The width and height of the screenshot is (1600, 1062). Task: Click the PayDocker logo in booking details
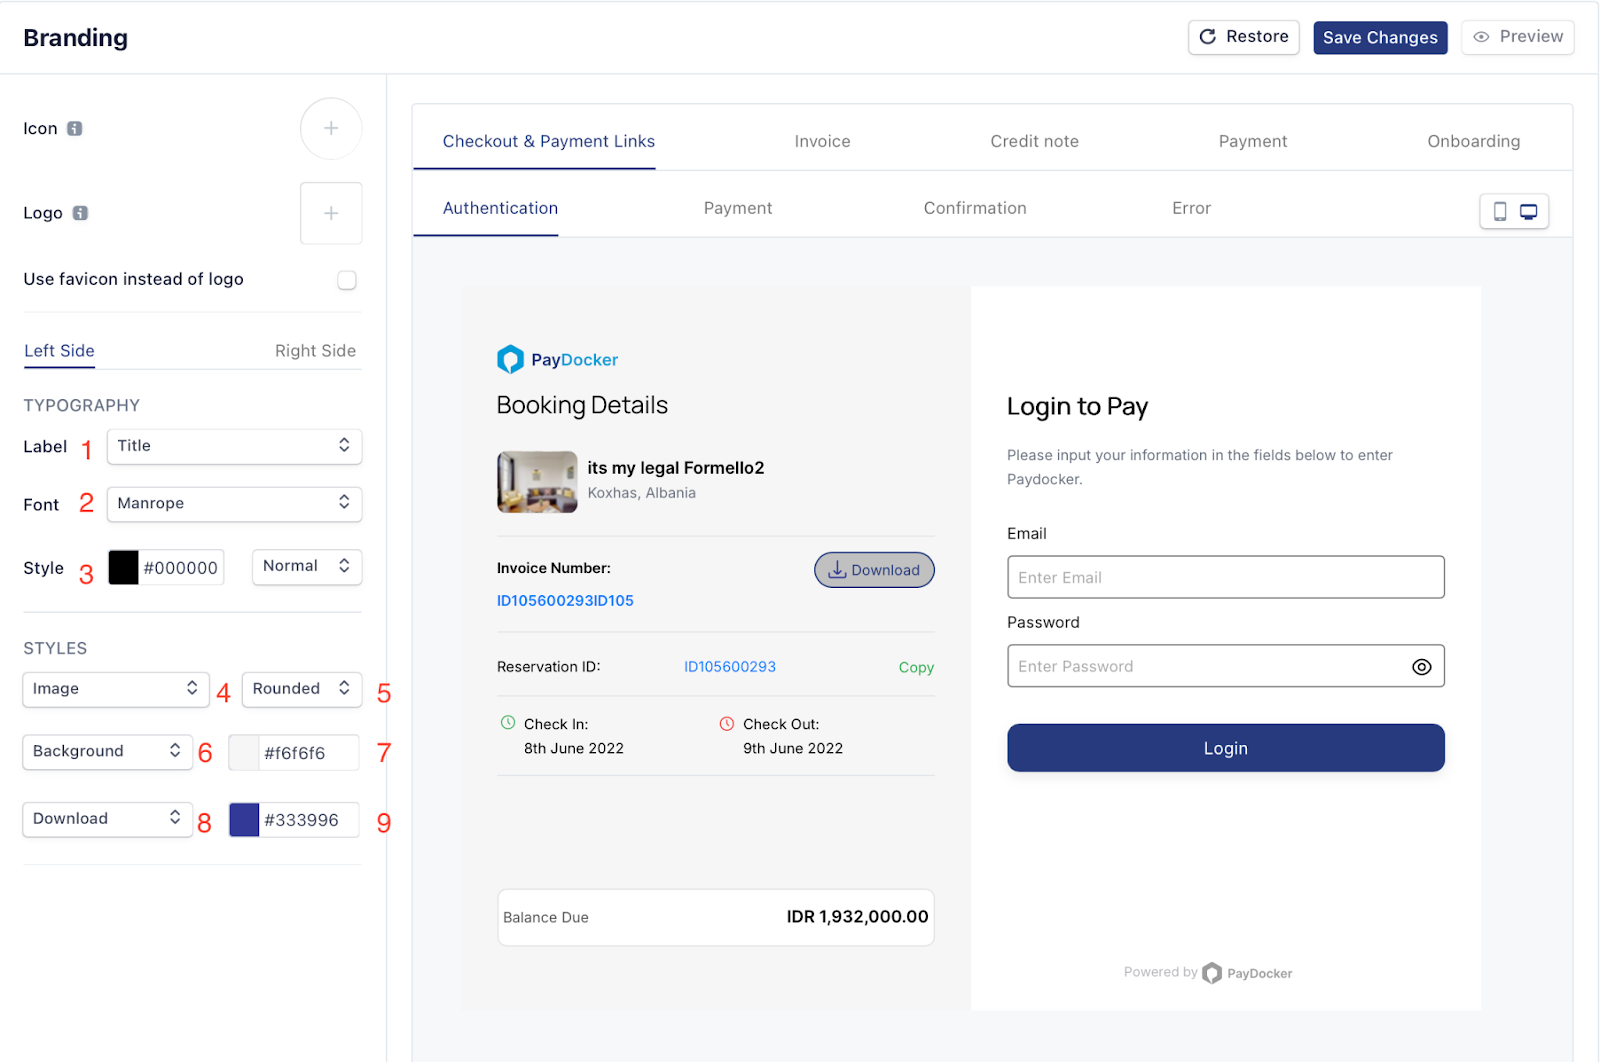[557, 360]
